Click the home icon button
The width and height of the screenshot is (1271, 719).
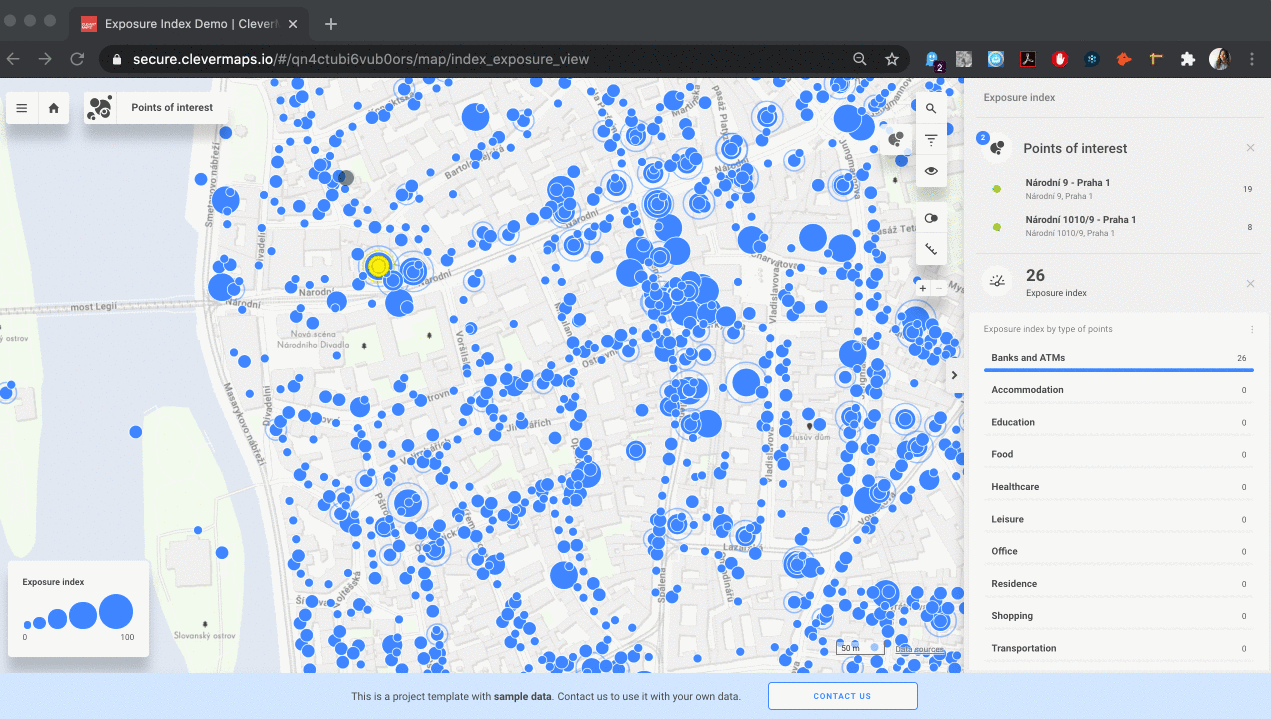(54, 108)
